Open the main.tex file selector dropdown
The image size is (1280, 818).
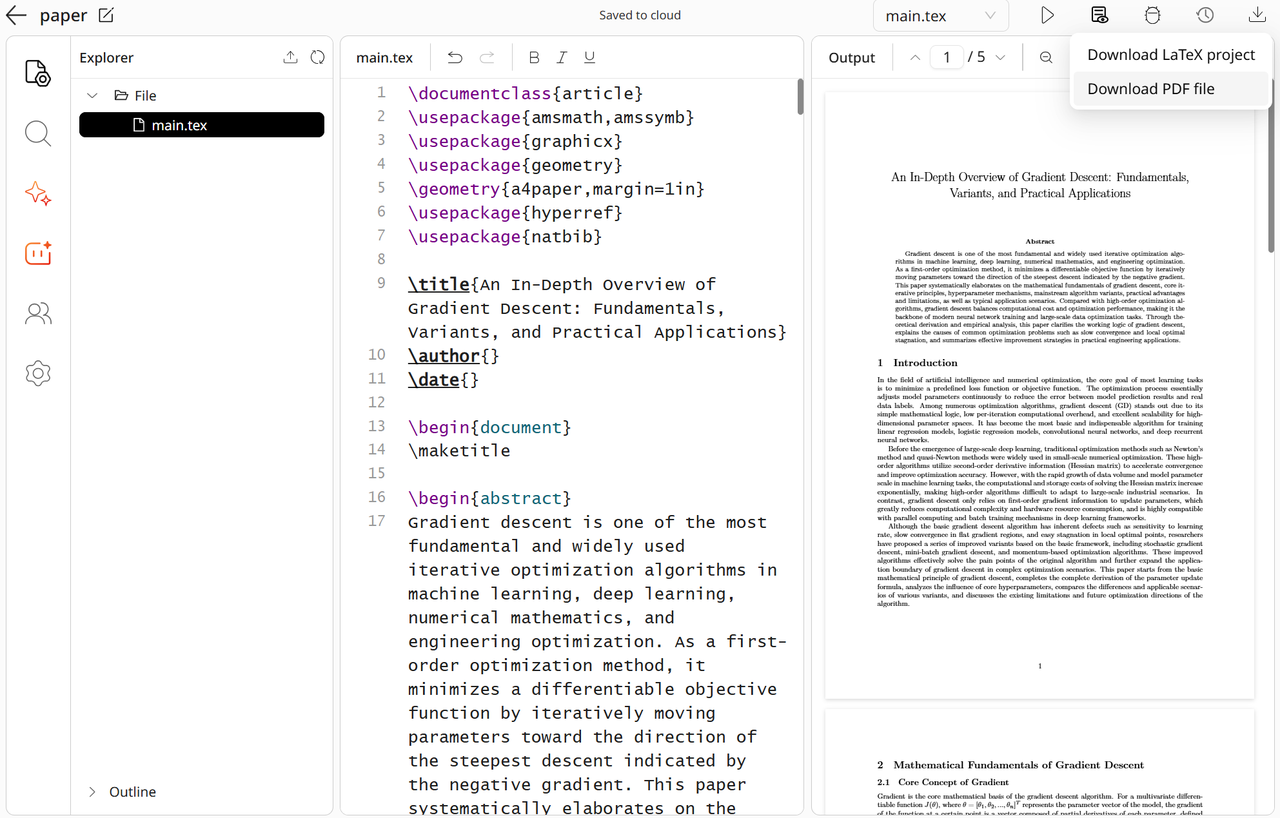pos(941,16)
